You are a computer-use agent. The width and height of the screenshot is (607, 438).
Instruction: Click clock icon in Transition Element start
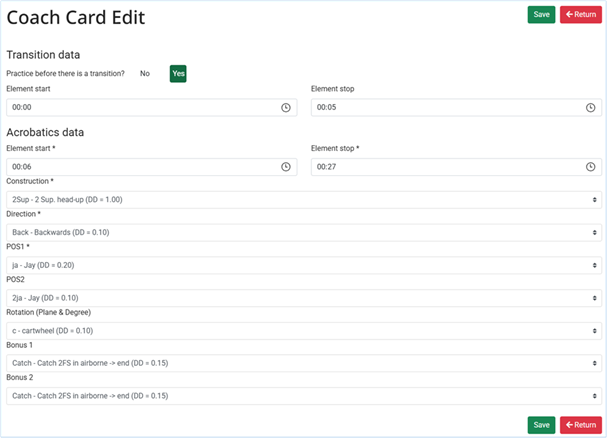[x=286, y=107]
